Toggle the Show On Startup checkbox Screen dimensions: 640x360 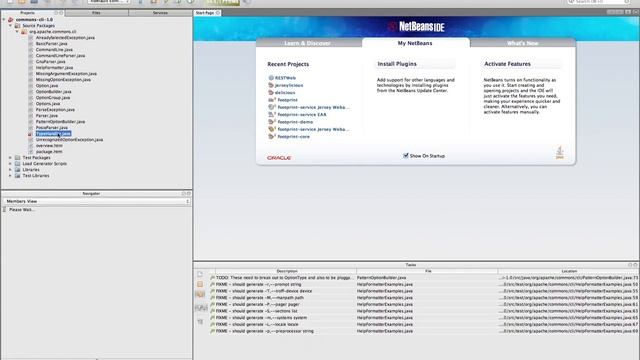406,156
